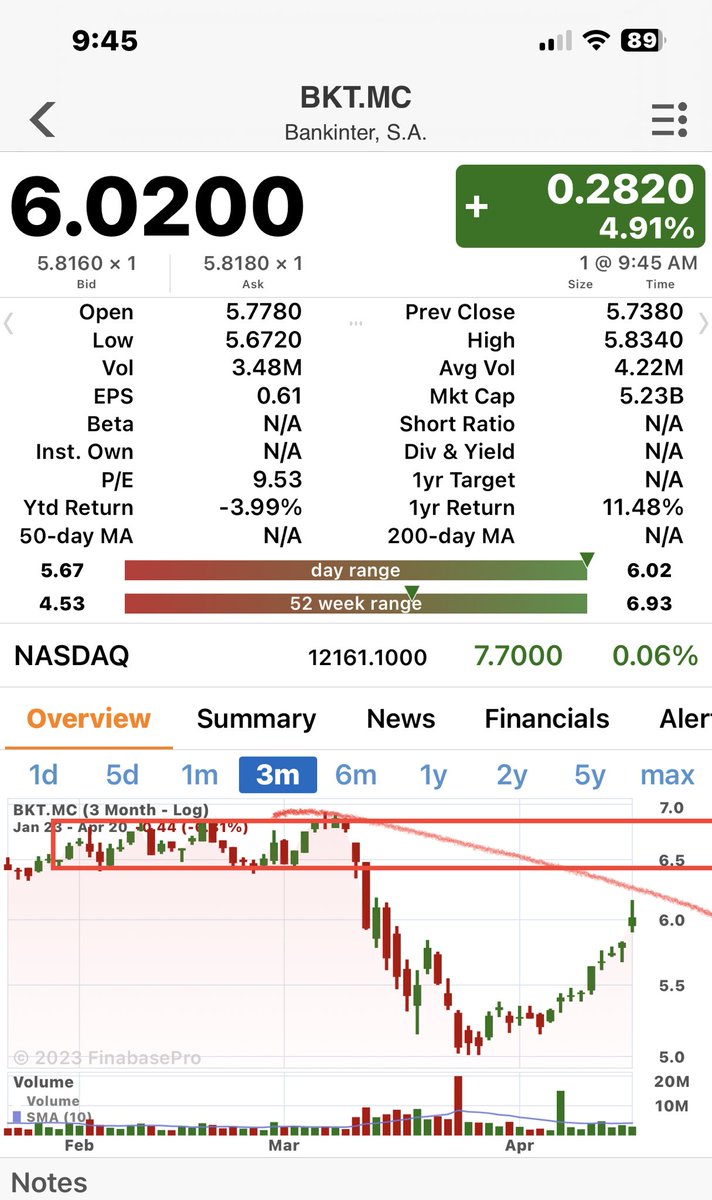Tap the 52 week range bar
Viewport: 712px width, 1200px height.
(x=355, y=604)
